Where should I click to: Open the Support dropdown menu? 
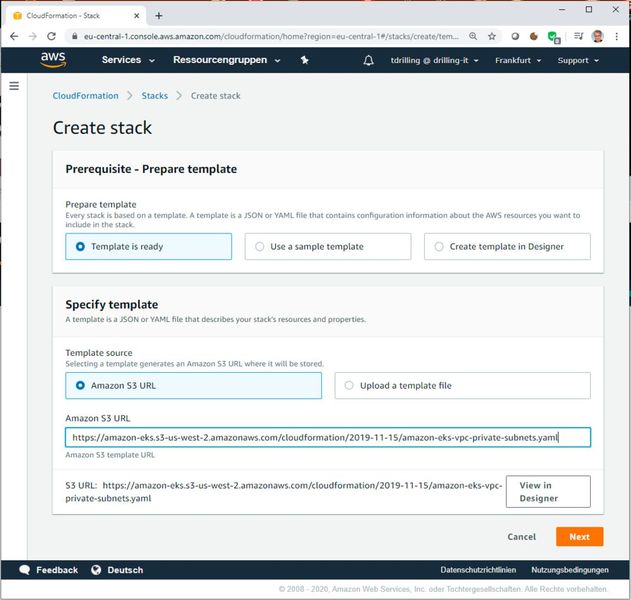[578, 60]
